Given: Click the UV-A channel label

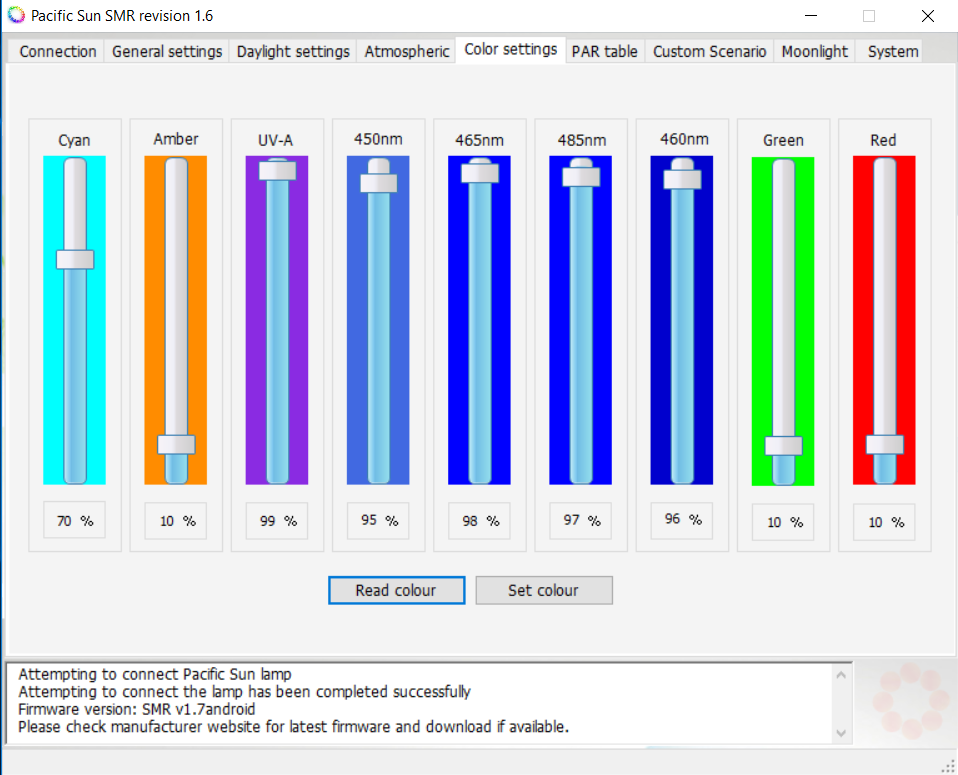Looking at the screenshot, I should pos(276,141).
